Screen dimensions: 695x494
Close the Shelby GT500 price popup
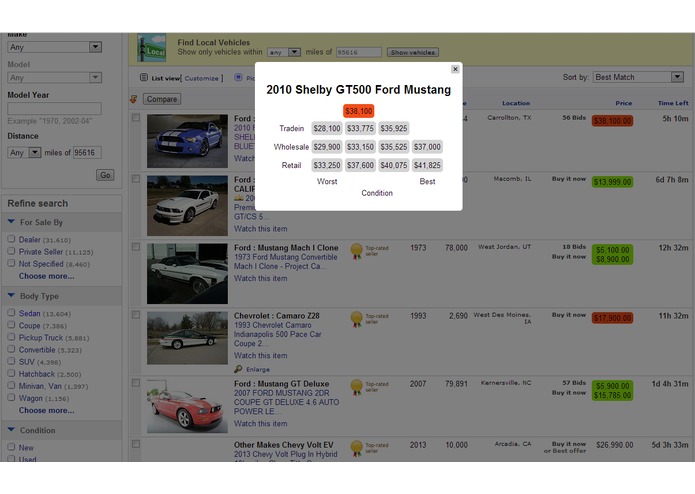(455, 69)
